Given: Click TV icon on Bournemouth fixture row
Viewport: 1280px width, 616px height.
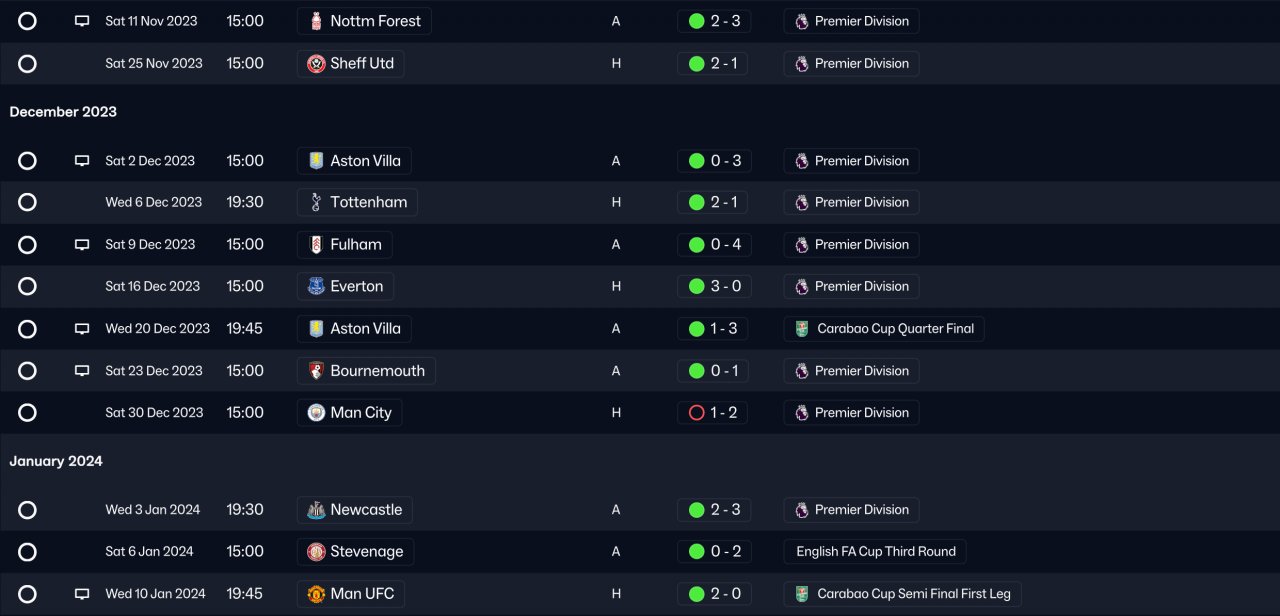Looking at the screenshot, I should click(82, 371).
